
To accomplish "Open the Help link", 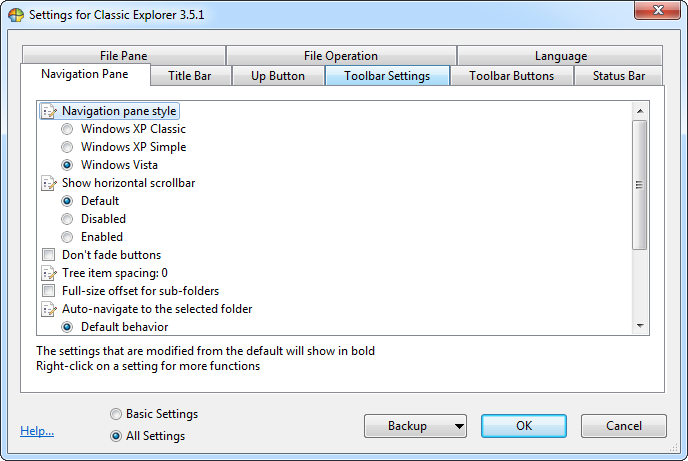I will click(x=37, y=431).
